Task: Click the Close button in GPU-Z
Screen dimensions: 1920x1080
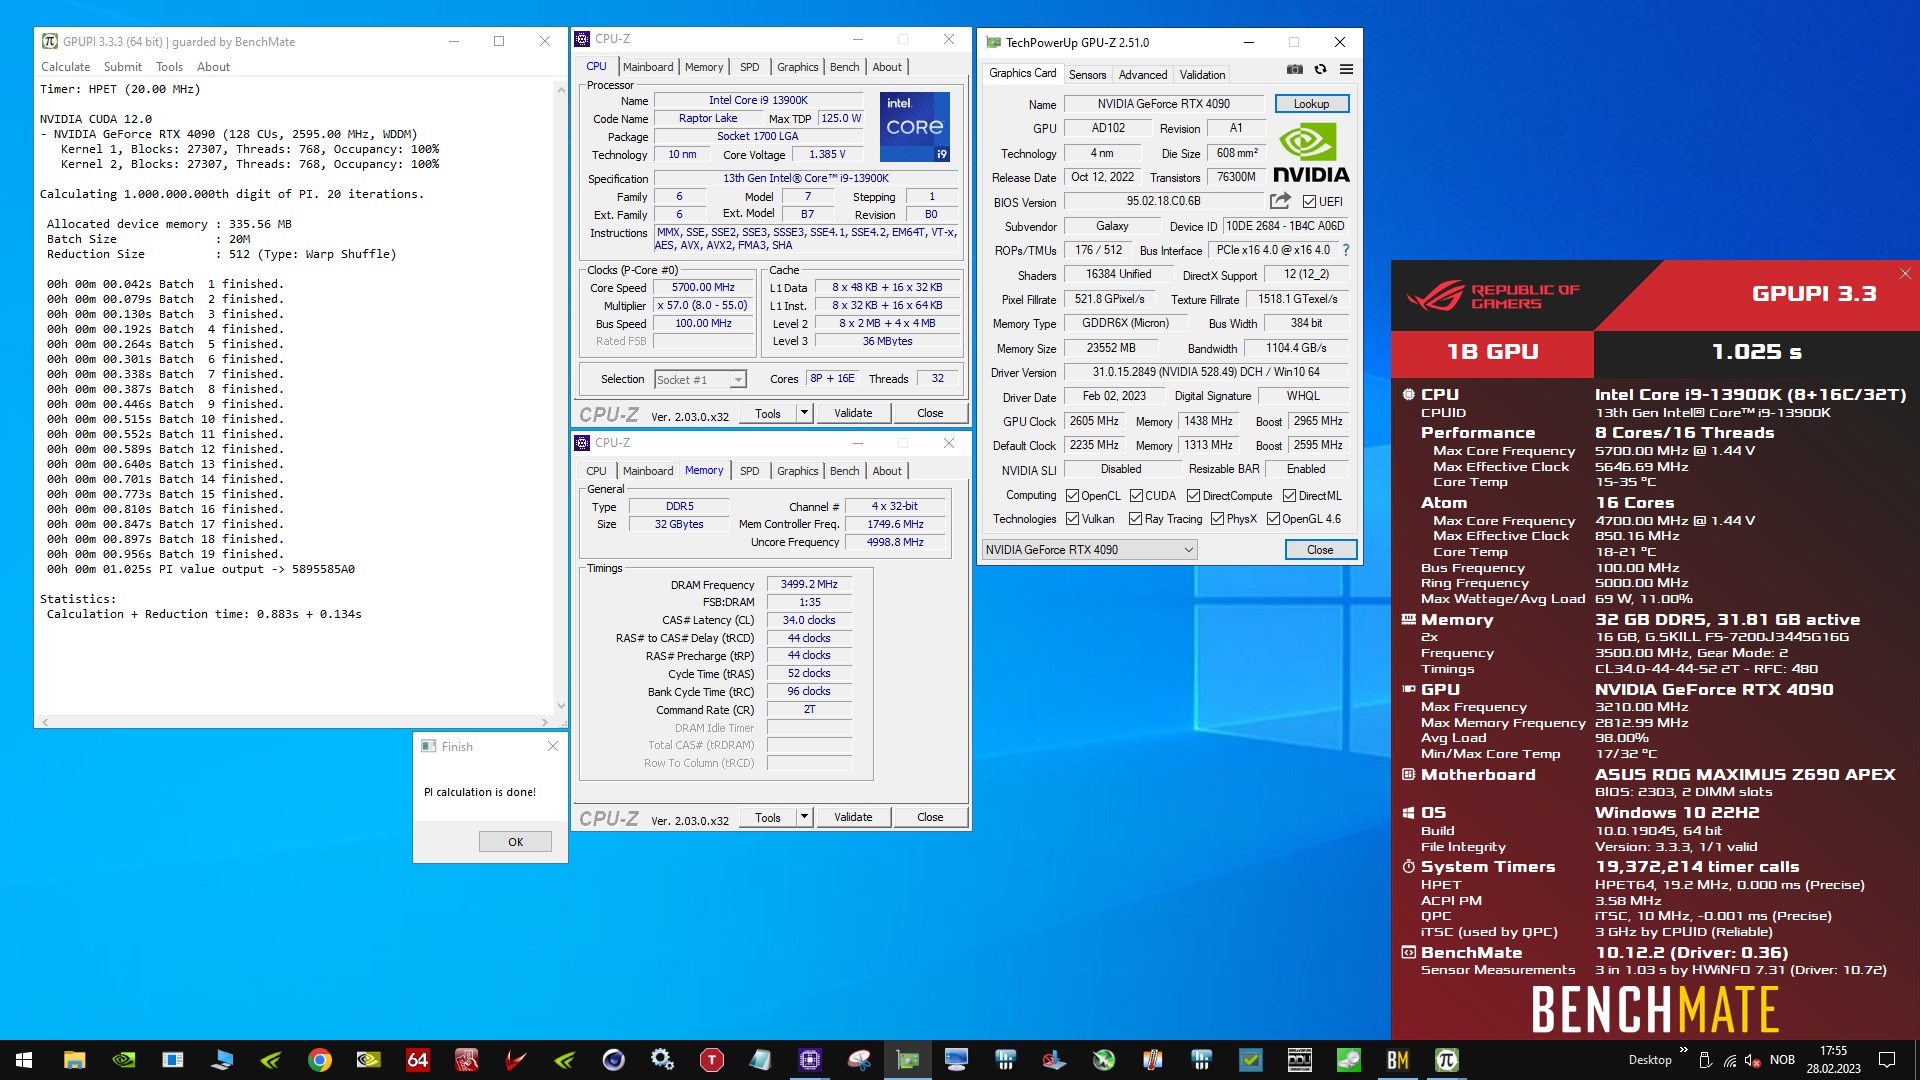Action: tap(1320, 550)
